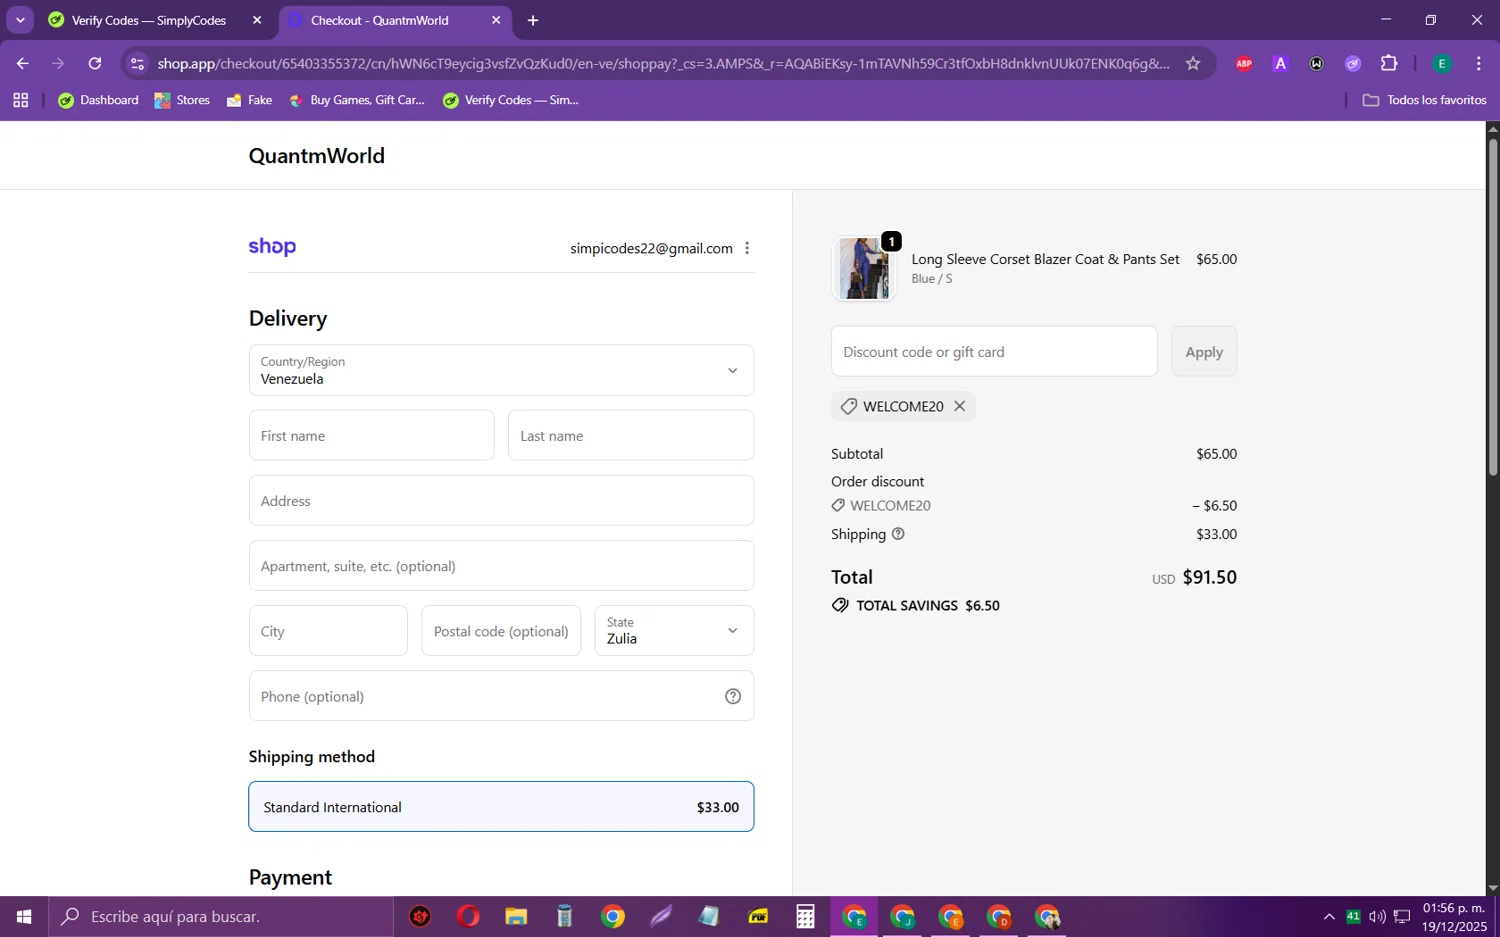Click the First name field
The height and width of the screenshot is (937, 1500).
click(371, 435)
